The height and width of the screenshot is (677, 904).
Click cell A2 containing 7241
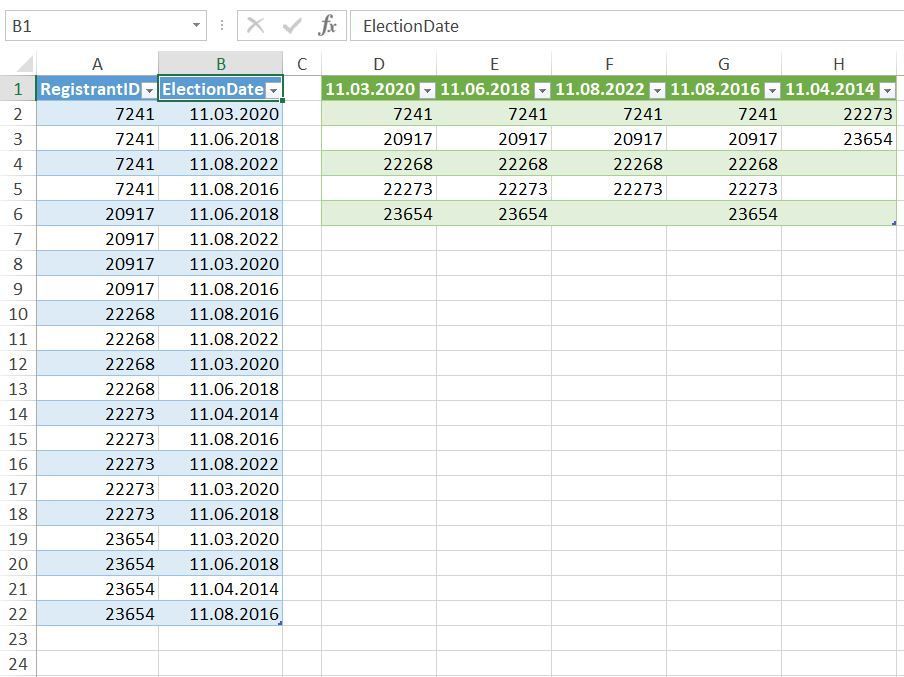(97, 114)
